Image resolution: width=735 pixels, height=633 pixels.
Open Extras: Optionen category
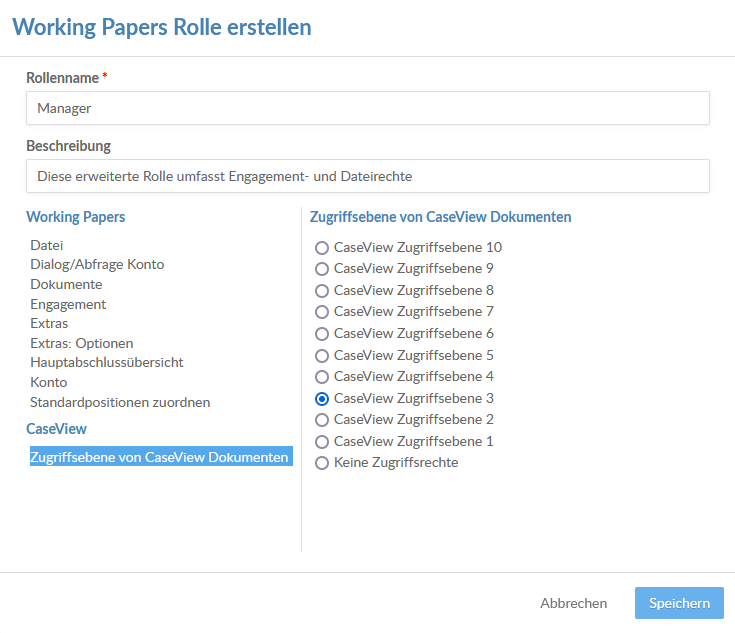(82, 343)
